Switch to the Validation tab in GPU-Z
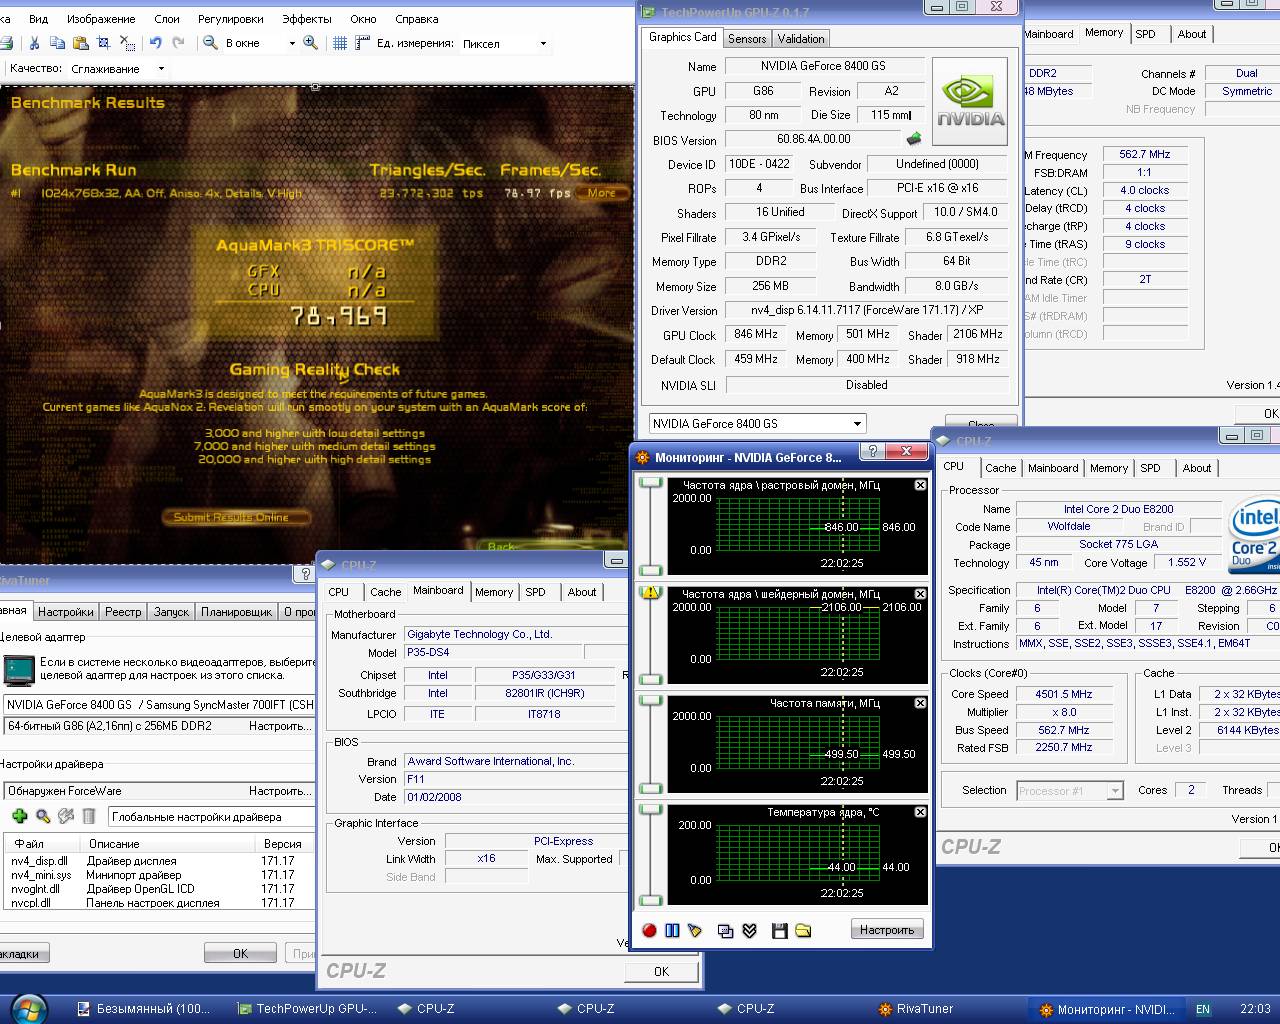This screenshot has width=1280, height=1024. tap(801, 38)
